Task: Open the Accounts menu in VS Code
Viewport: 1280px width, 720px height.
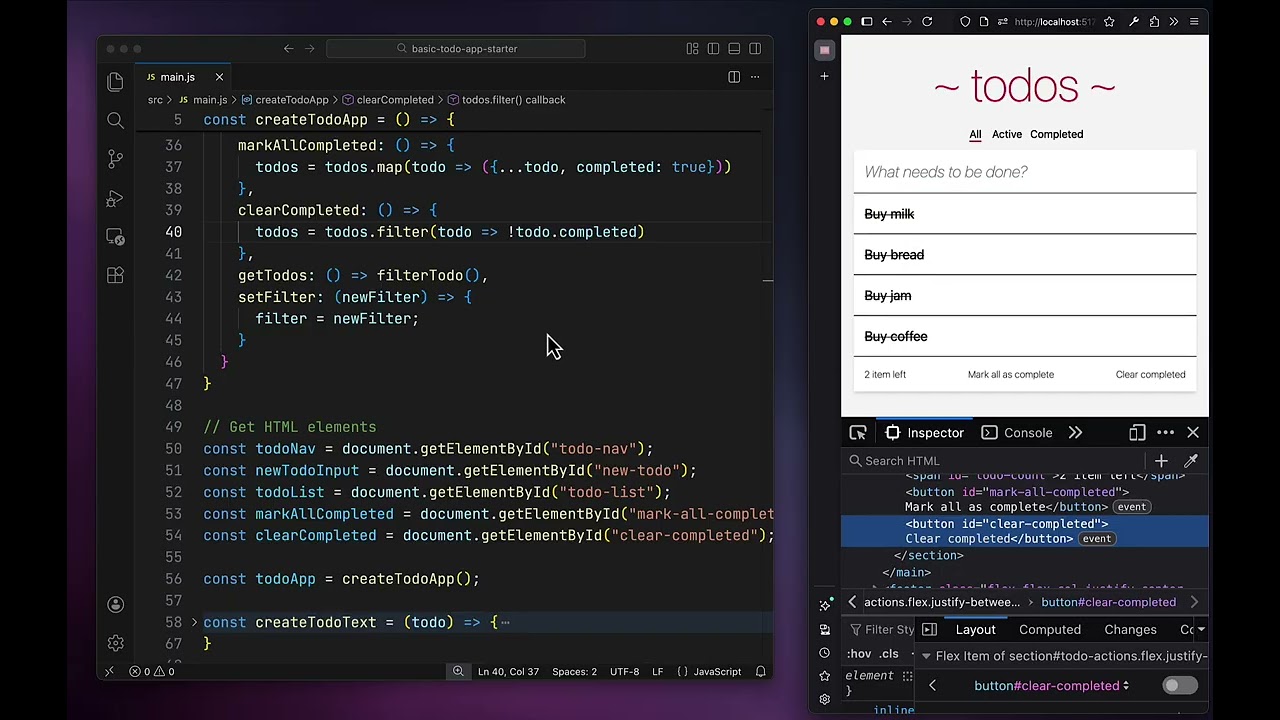Action: coord(115,604)
